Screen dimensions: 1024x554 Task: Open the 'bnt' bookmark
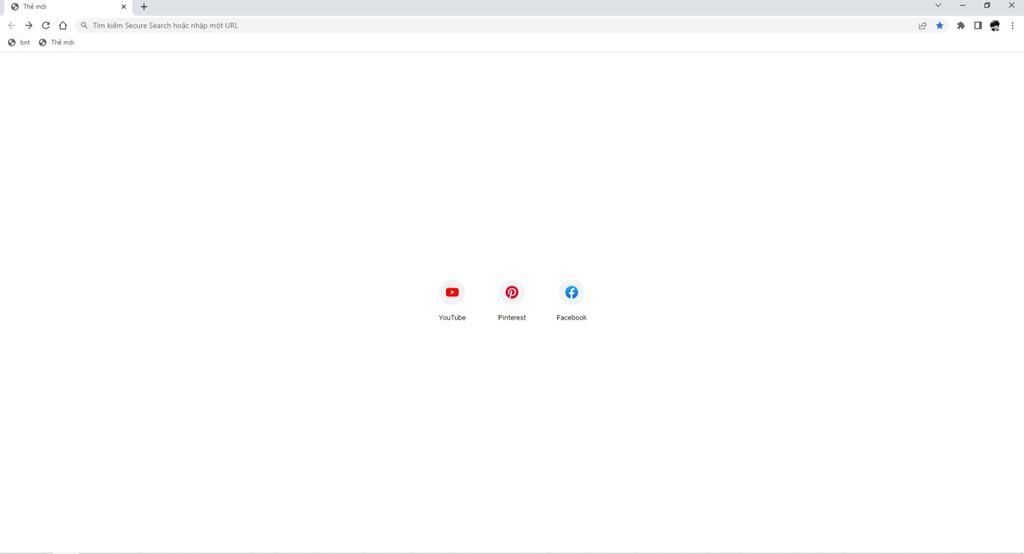pyautogui.click(x=19, y=42)
